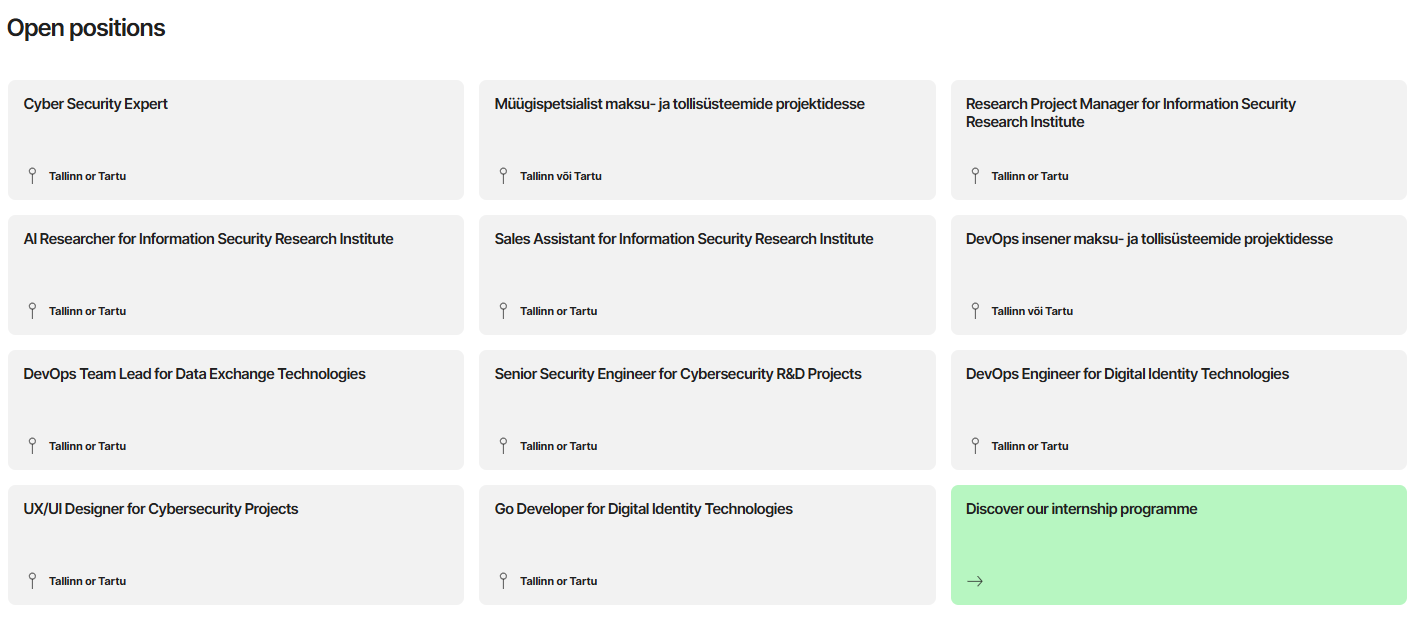The height and width of the screenshot is (618, 1410).
Task: Click the green Discover our internship programme card
Action: pos(1178,544)
